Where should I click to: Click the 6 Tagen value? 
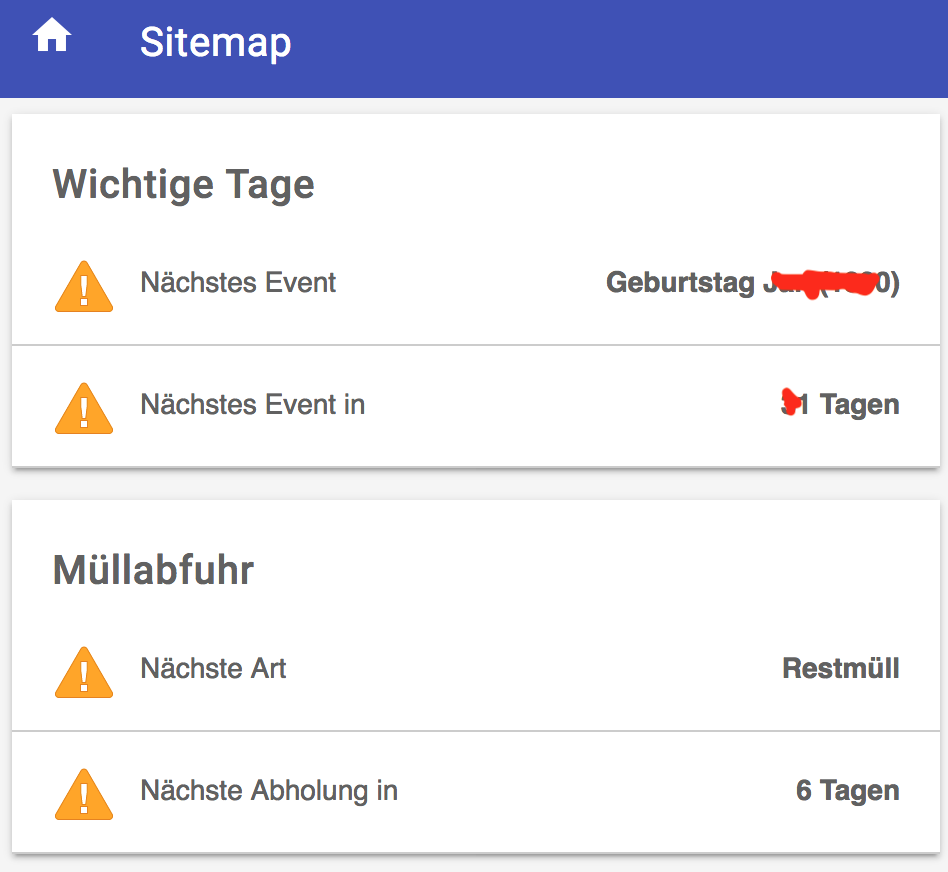pyautogui.click(x=848, y=790)
